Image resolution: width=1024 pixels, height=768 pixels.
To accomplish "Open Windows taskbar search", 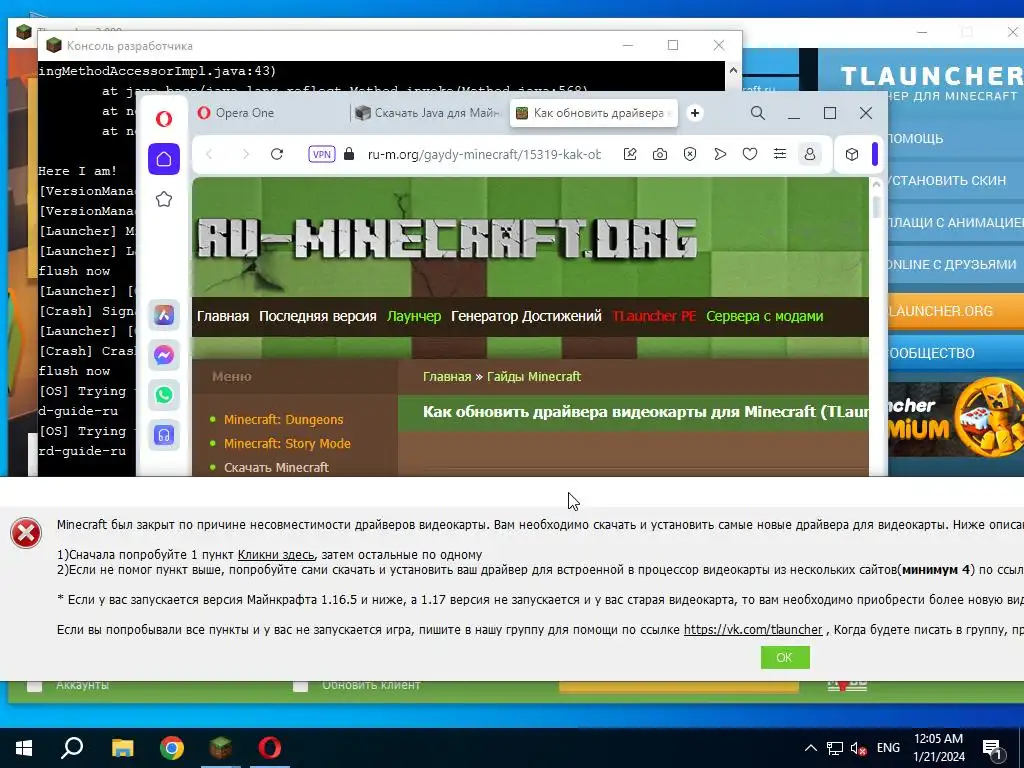I will tap(72, 748).
